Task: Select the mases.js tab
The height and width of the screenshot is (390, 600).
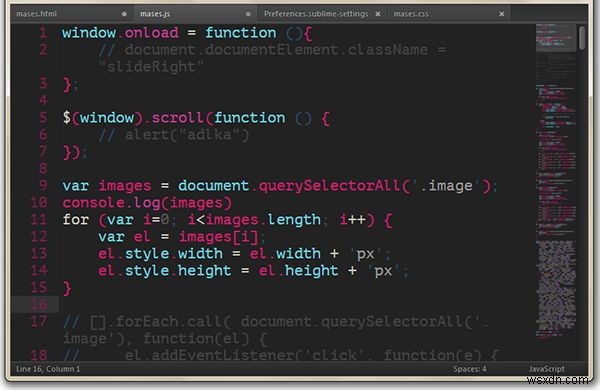Action: pyautogui.click(x=195, y=14)
